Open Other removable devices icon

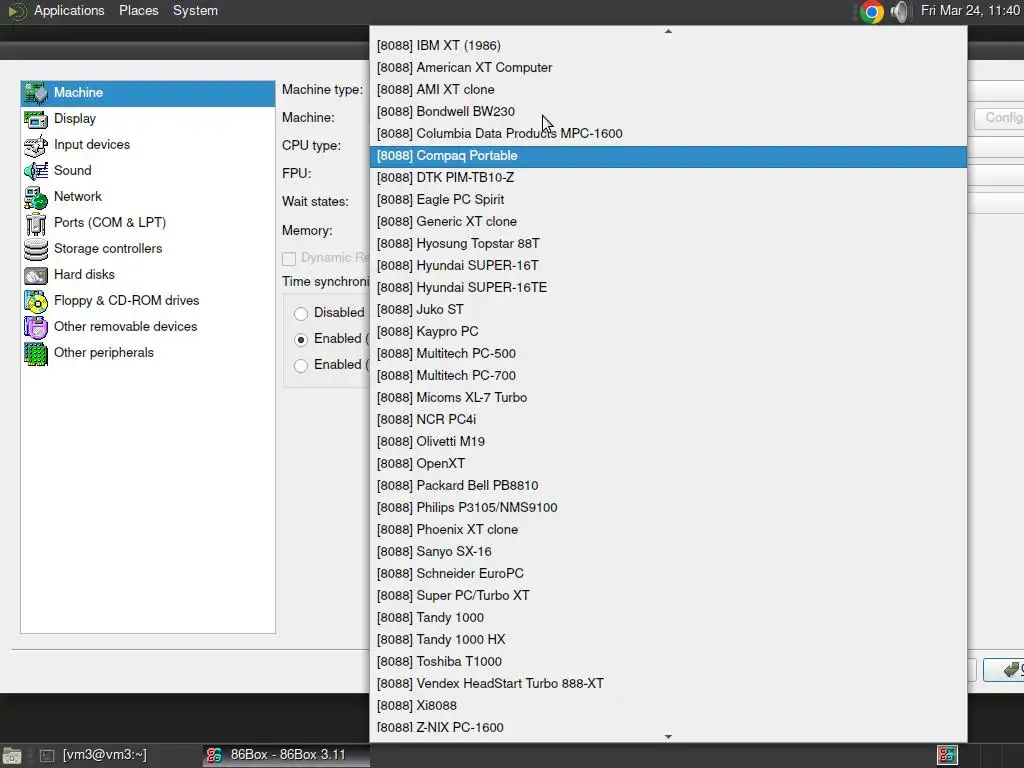[36, 327]
